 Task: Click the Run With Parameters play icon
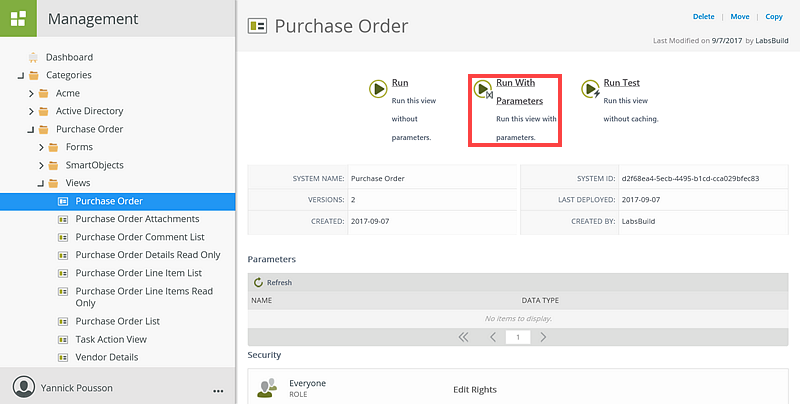click(x=483, y=89)
